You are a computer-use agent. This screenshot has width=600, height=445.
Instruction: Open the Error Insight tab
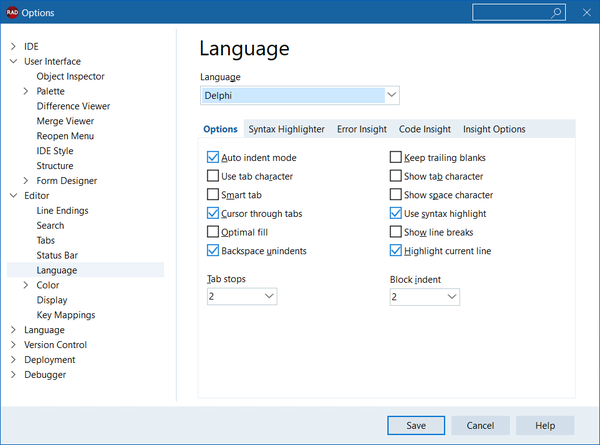[x=362, y=129]
